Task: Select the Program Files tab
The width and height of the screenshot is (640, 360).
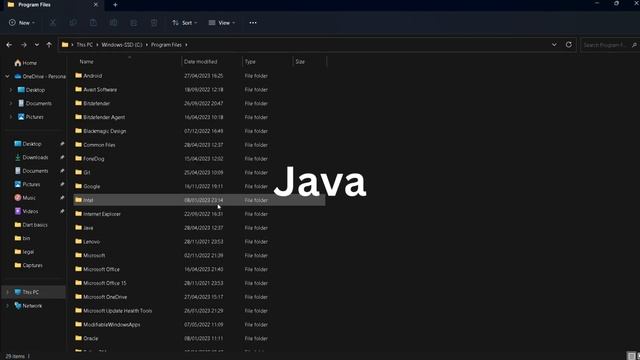Action: point(53,5)
